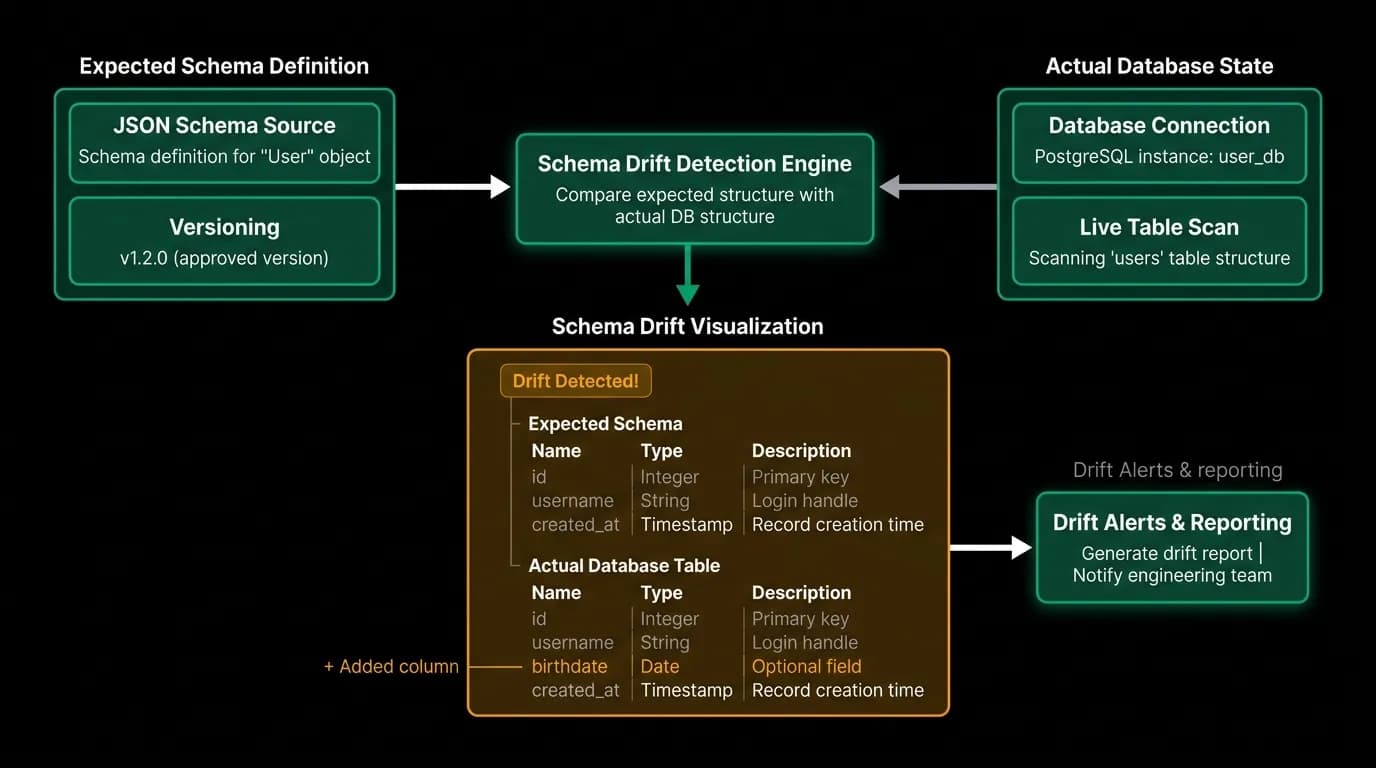Click the + Added column annotation
The height and width of the screenshot is (768, 1376).
pos(391,666)
